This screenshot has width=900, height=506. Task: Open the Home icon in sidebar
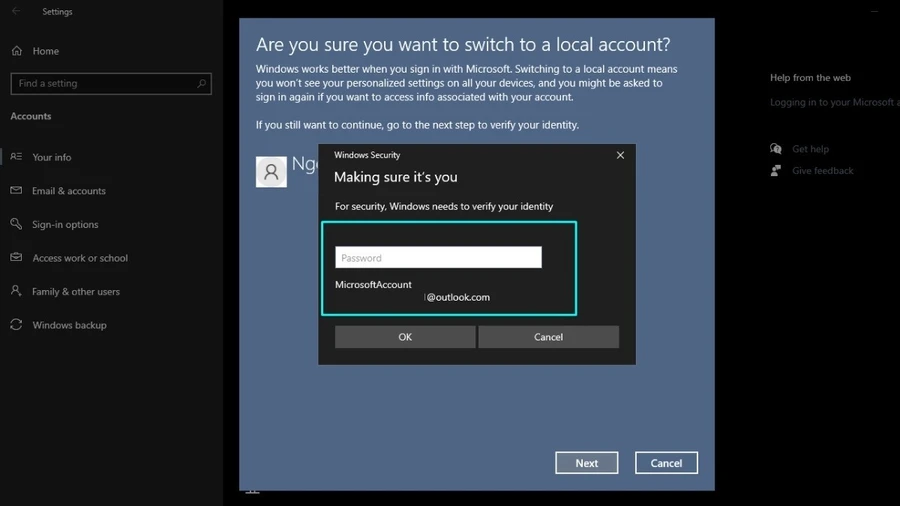click(17, 50)
